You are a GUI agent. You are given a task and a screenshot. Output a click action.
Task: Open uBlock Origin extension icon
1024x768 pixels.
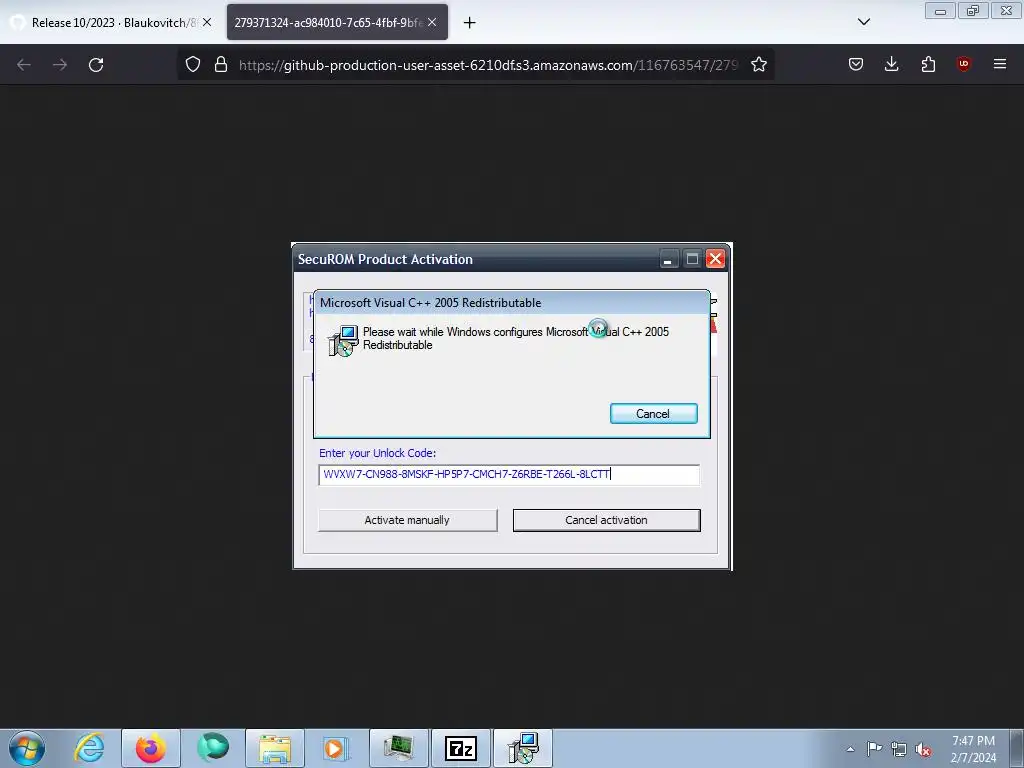click(x=963, y=64)
